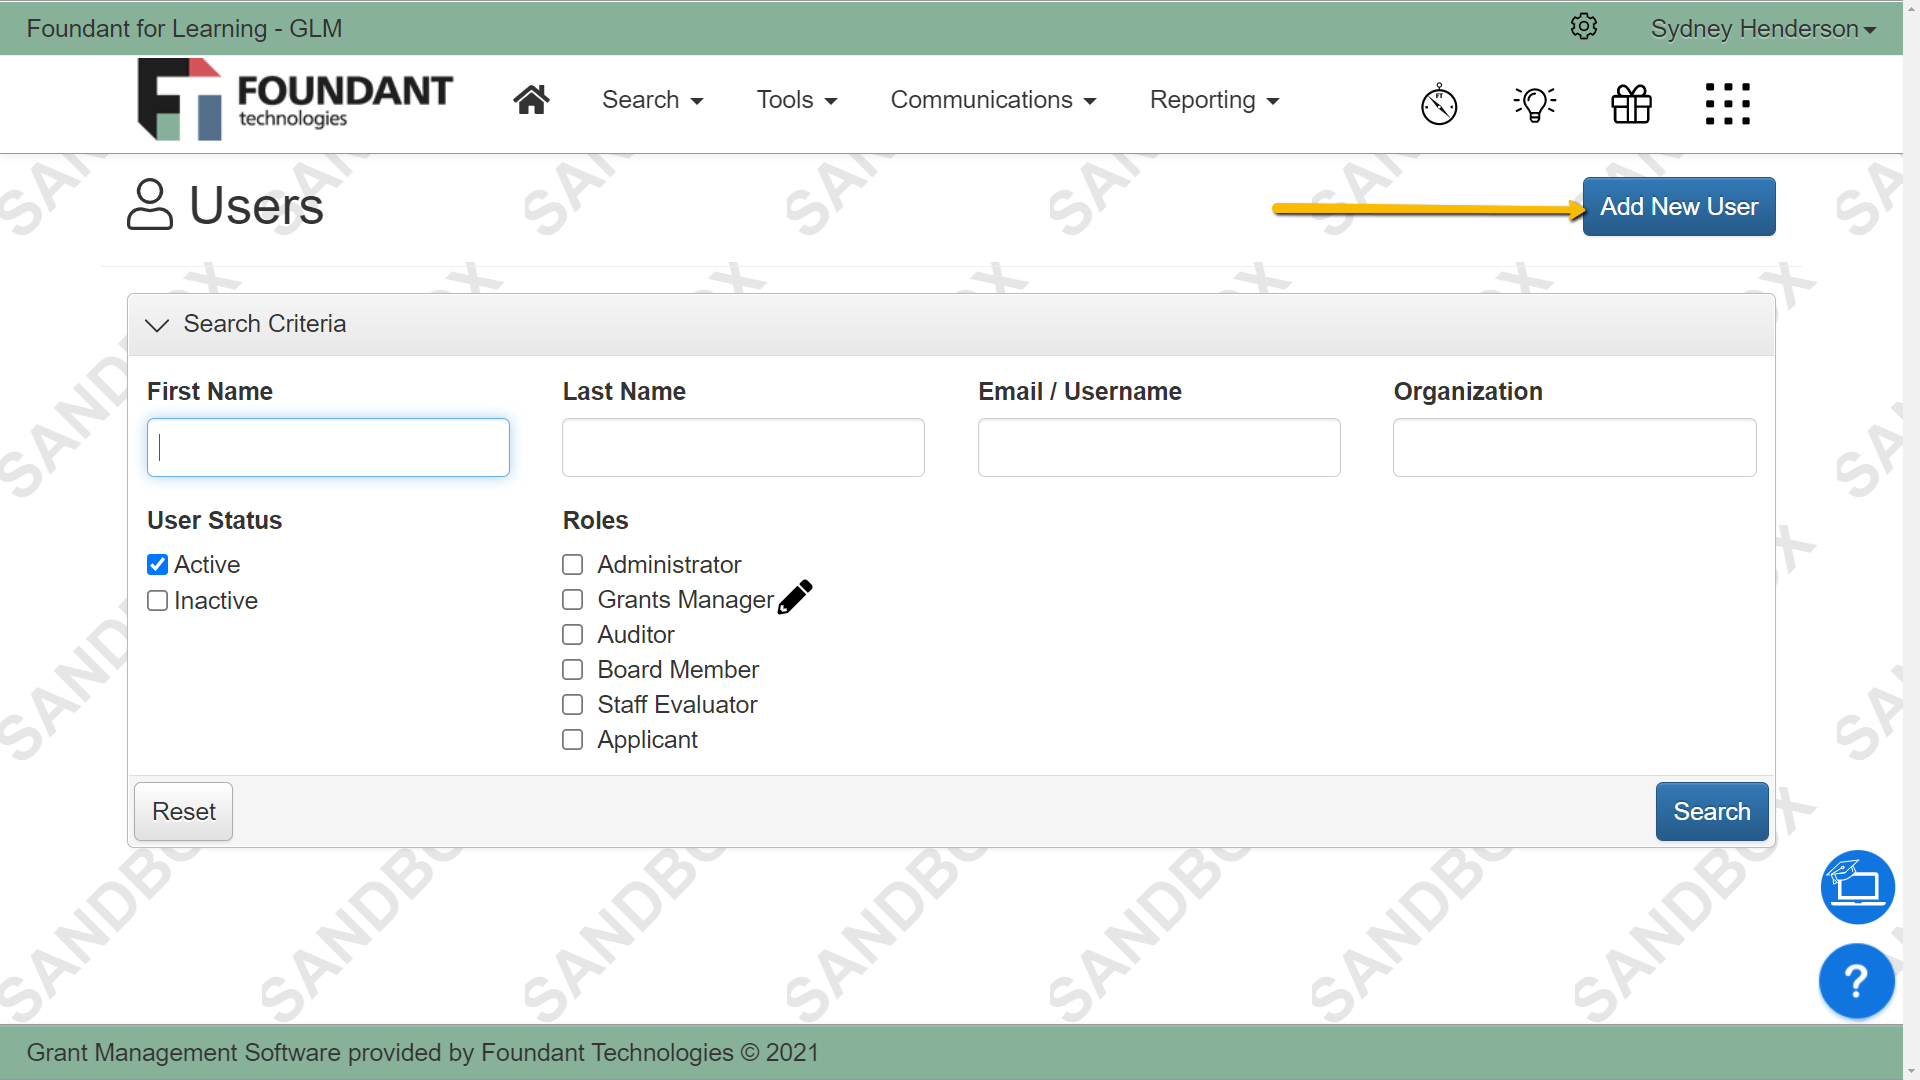Screen dimensions: 1920x1080
Task: Enable the Inactive user status filter
Action: click(157, 600)
